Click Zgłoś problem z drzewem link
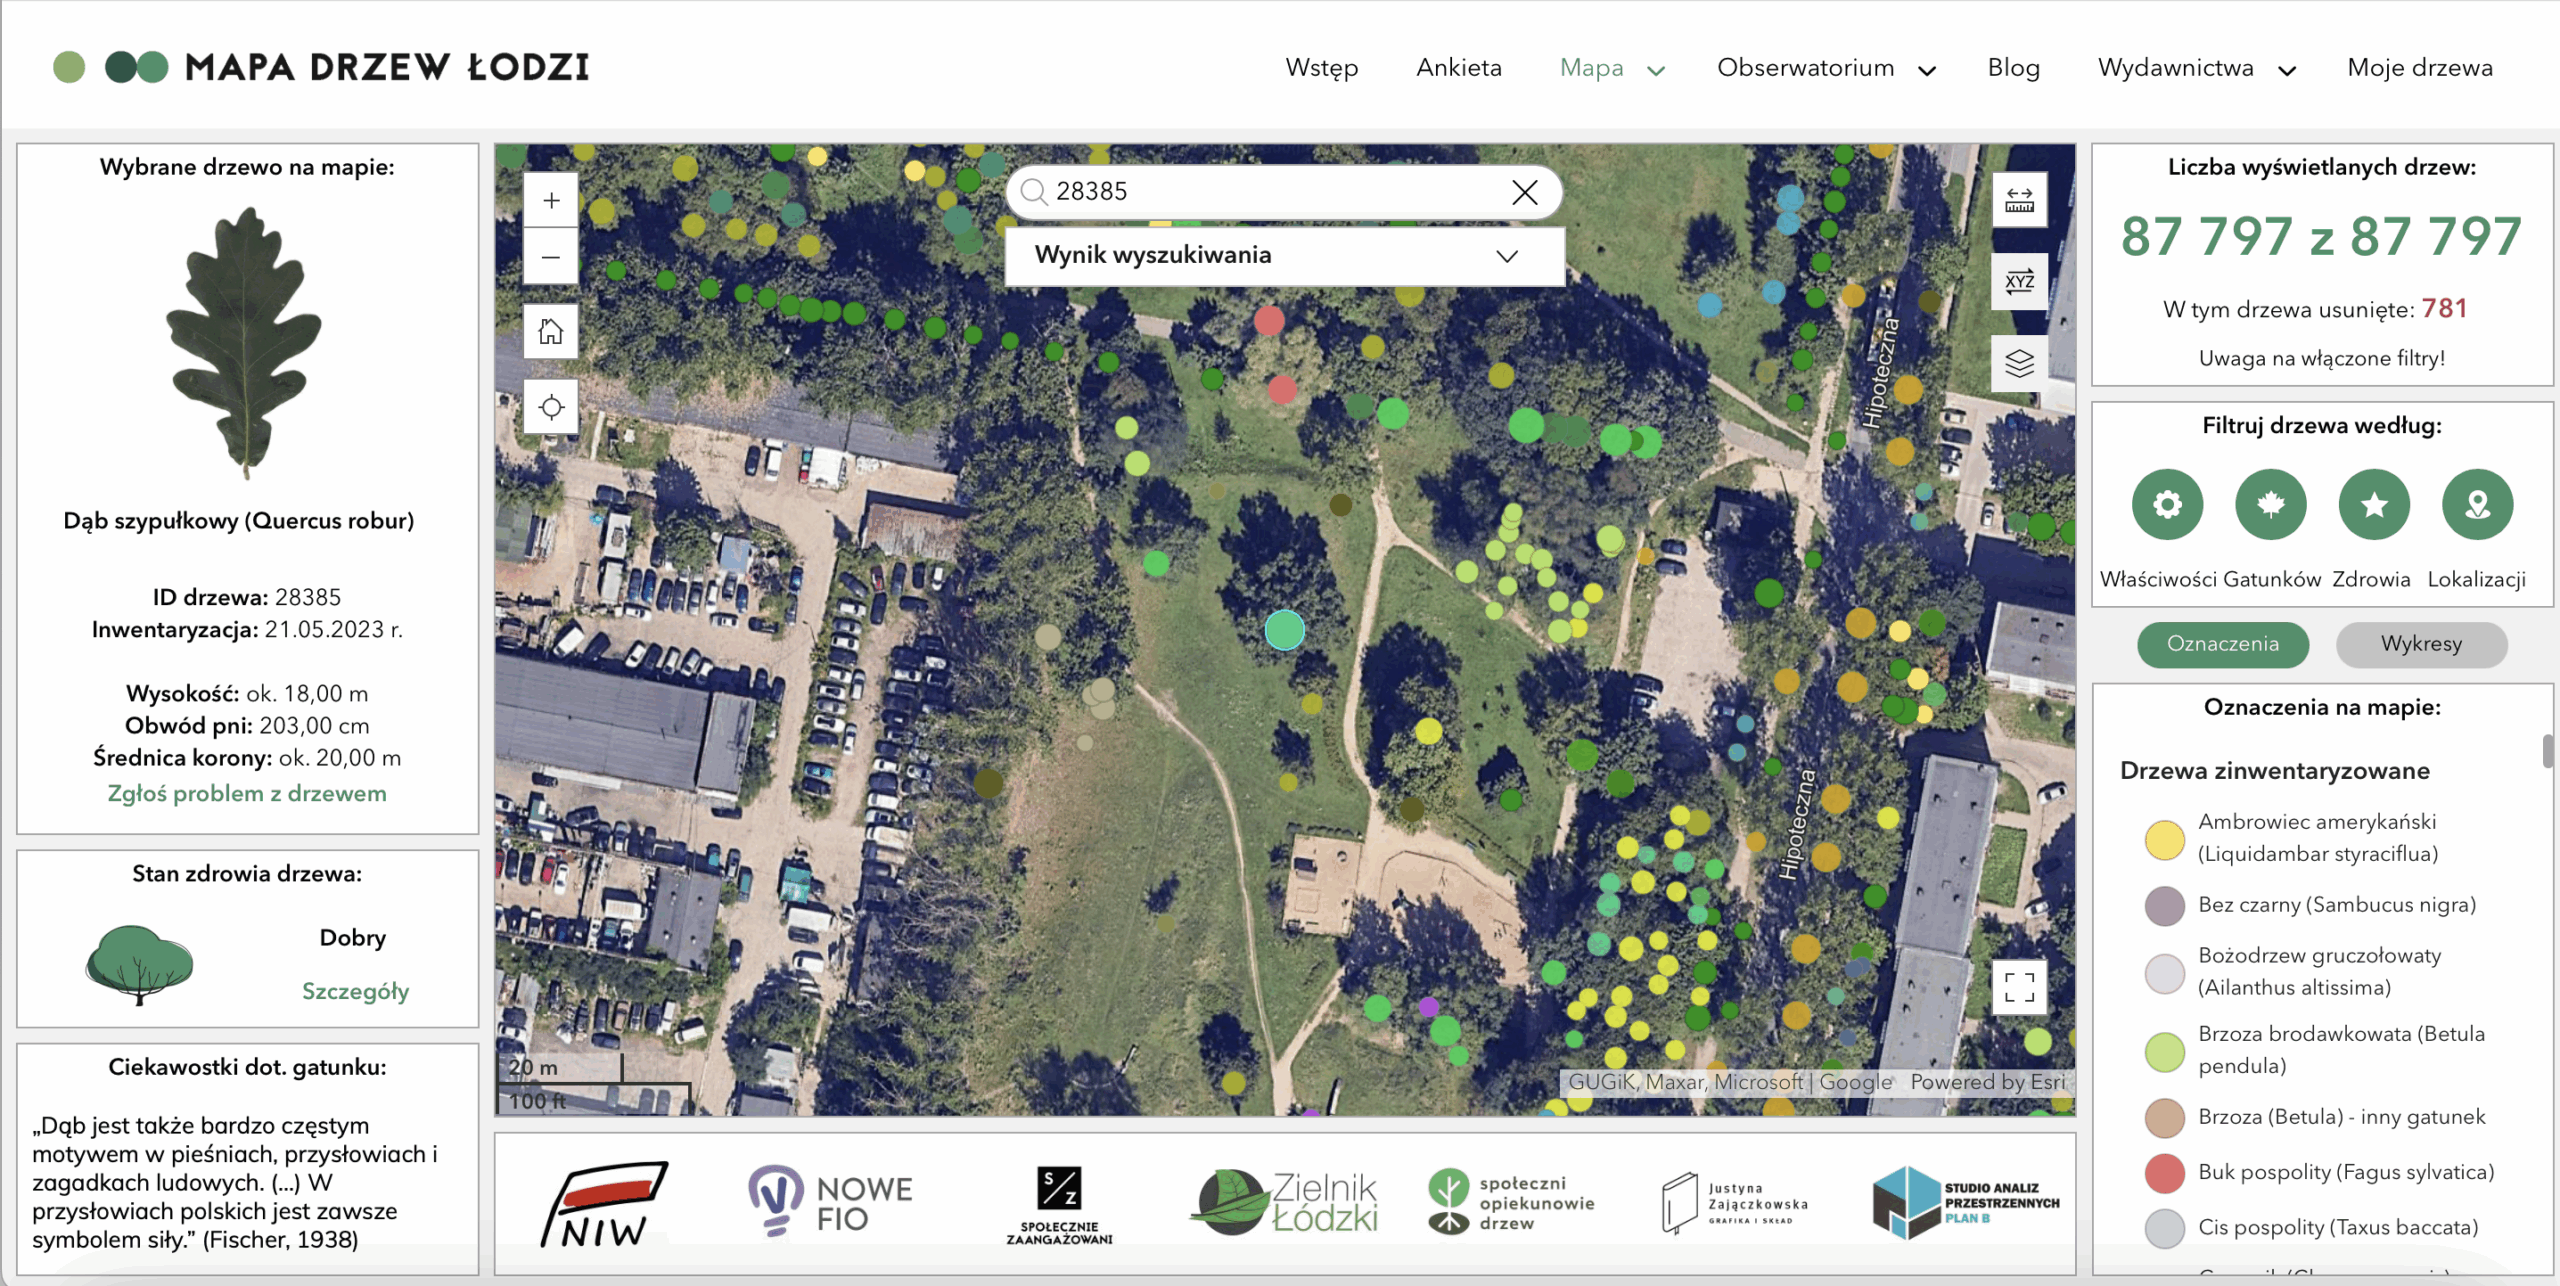2560x1286 pixels. click(247, 793)
